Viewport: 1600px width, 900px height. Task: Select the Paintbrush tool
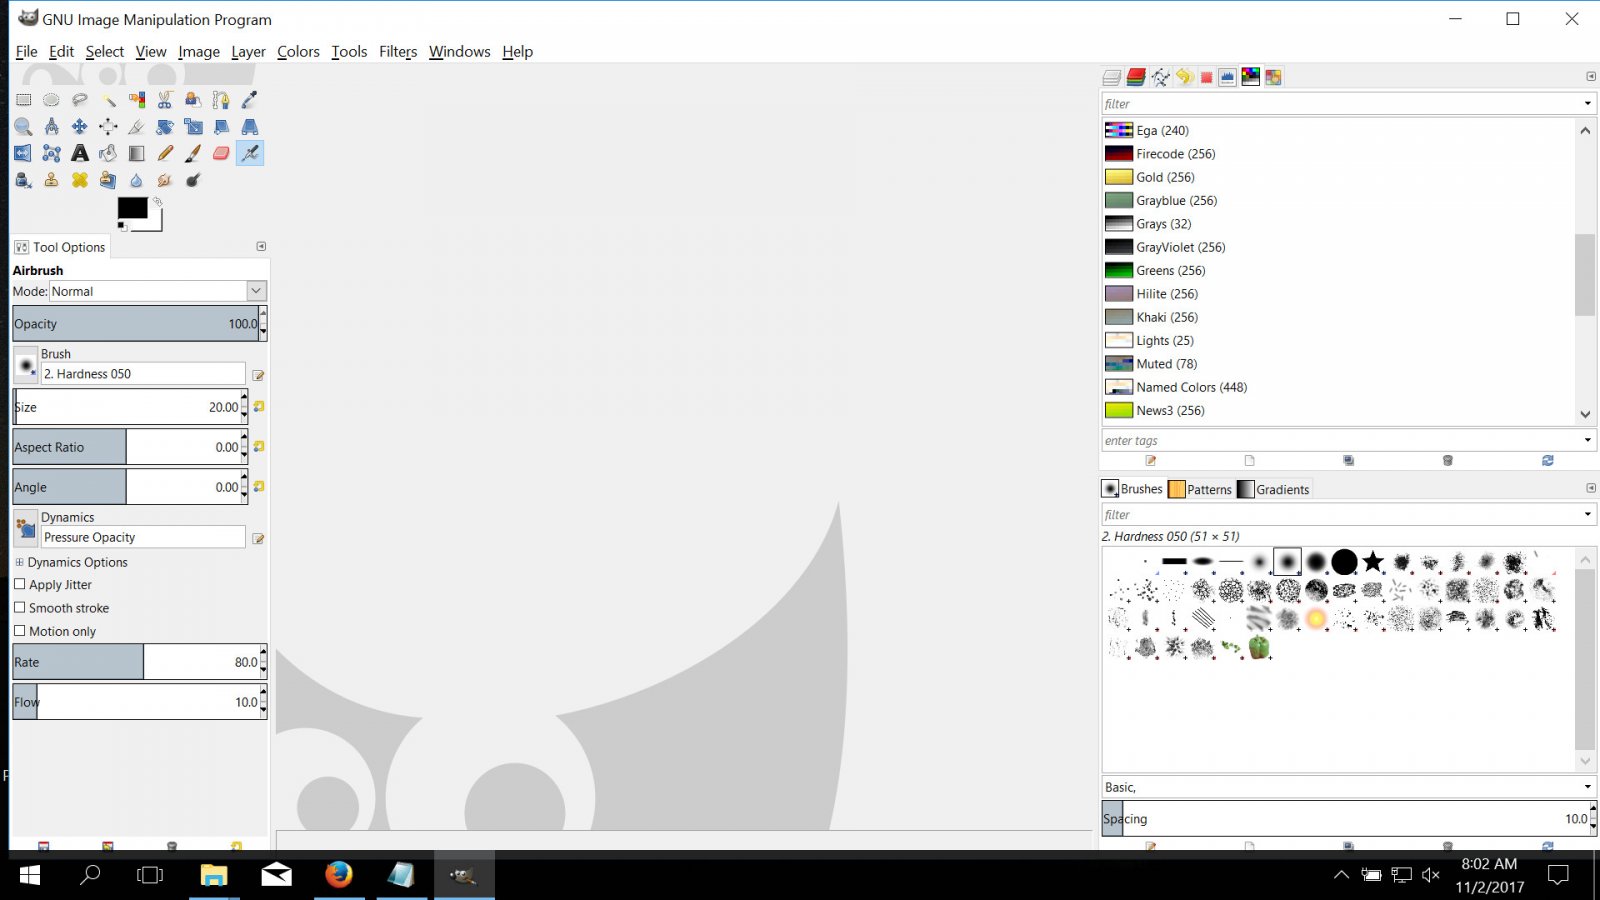(x=193, y=153)
